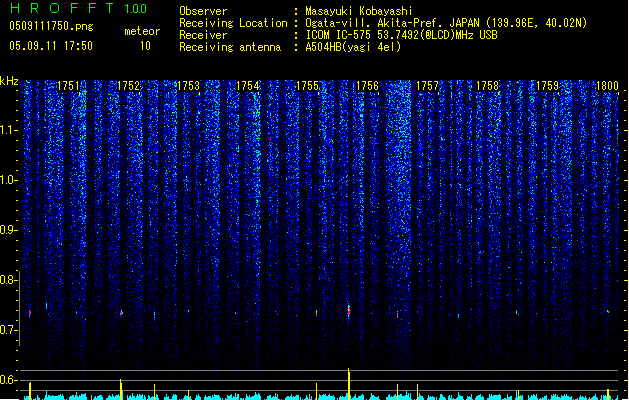Click time marker 1756

click(367, 86)
